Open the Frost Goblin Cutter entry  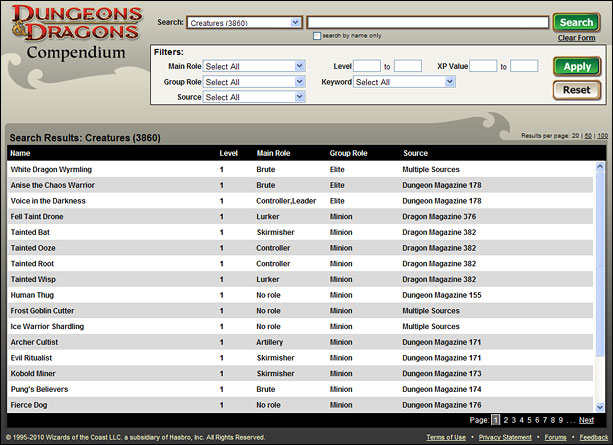click(43, 311)
